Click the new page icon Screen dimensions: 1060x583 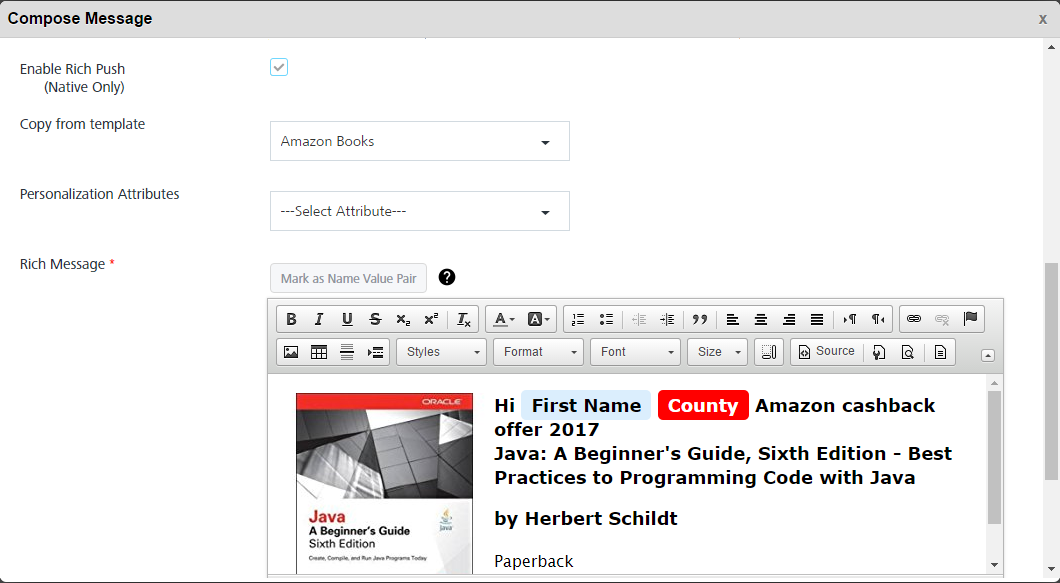940,352
